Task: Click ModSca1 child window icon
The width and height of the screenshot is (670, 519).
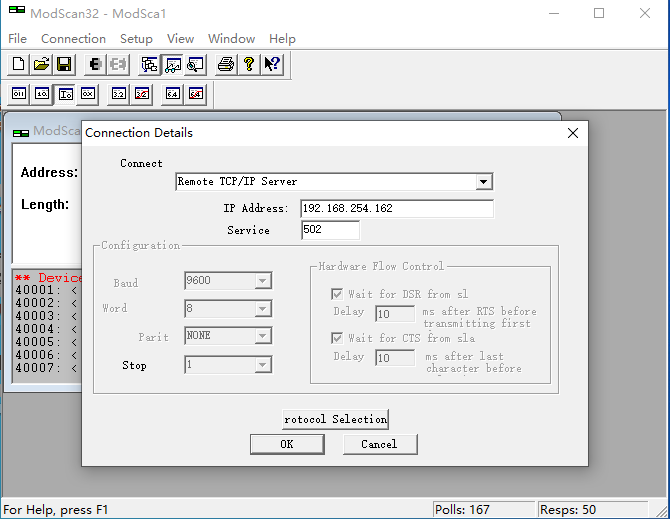Action: (21, 133)
